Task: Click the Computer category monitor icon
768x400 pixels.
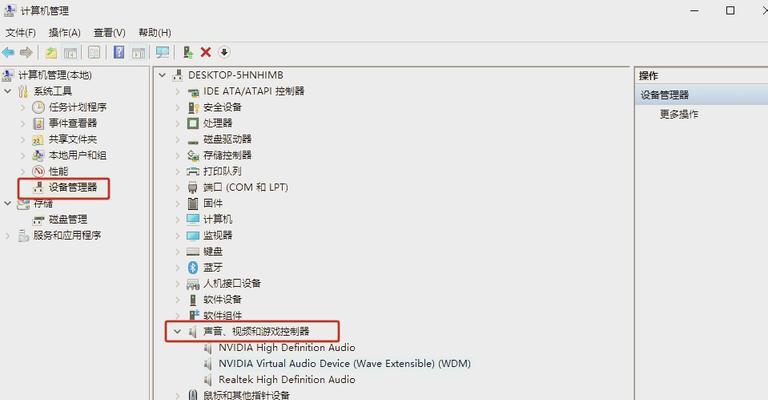Action: (x=193, y=219)
